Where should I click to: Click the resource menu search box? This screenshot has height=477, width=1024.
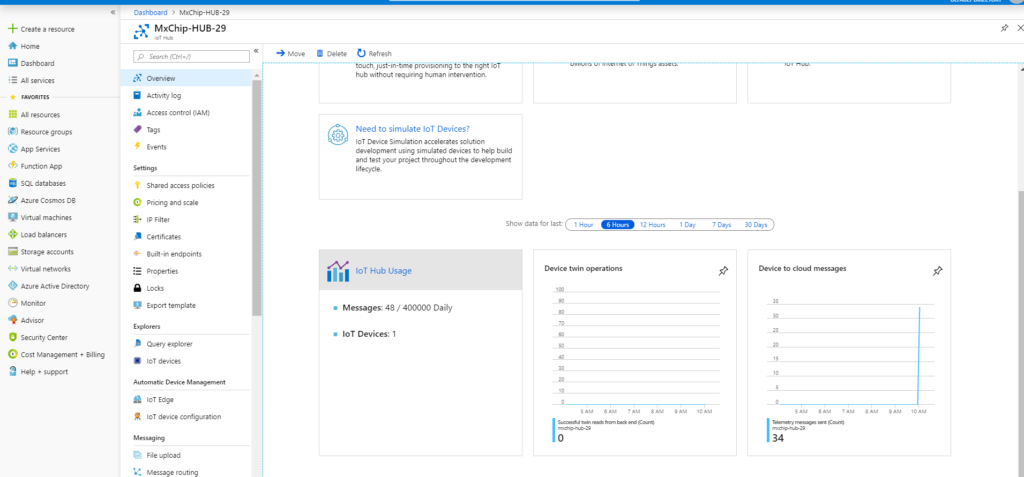coord(190,56)
